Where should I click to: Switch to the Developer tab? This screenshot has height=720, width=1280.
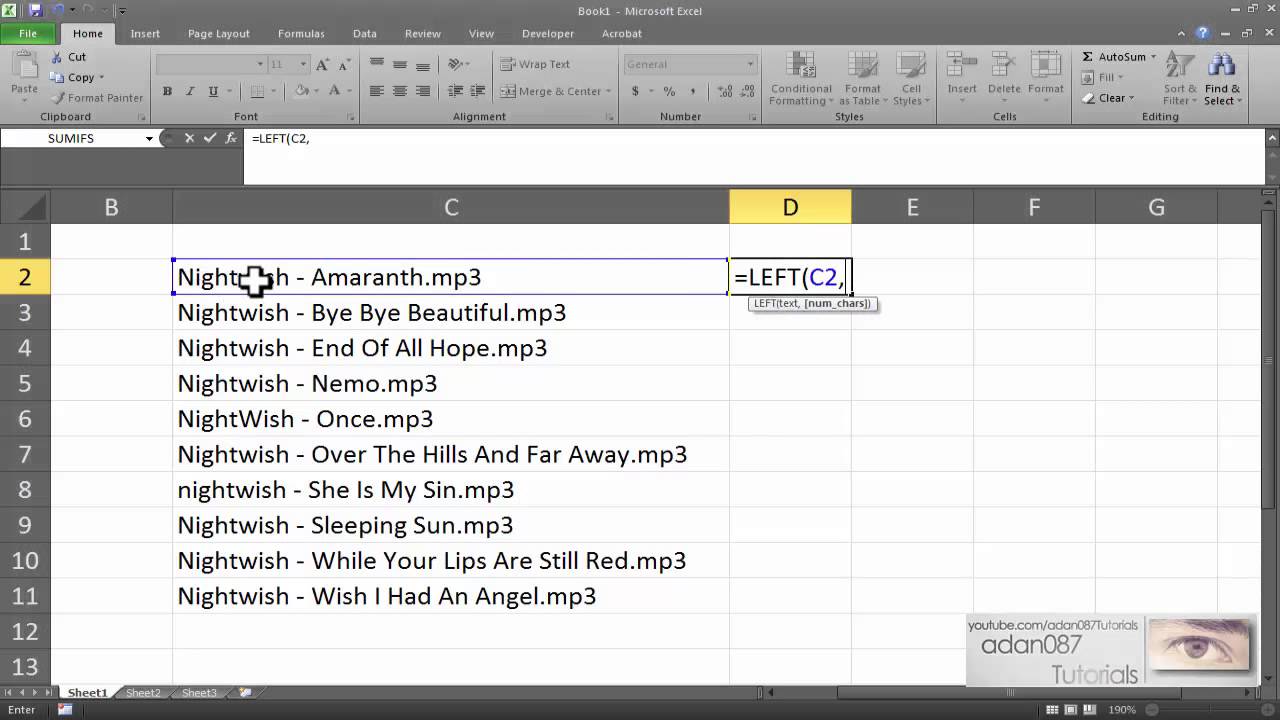548,34
